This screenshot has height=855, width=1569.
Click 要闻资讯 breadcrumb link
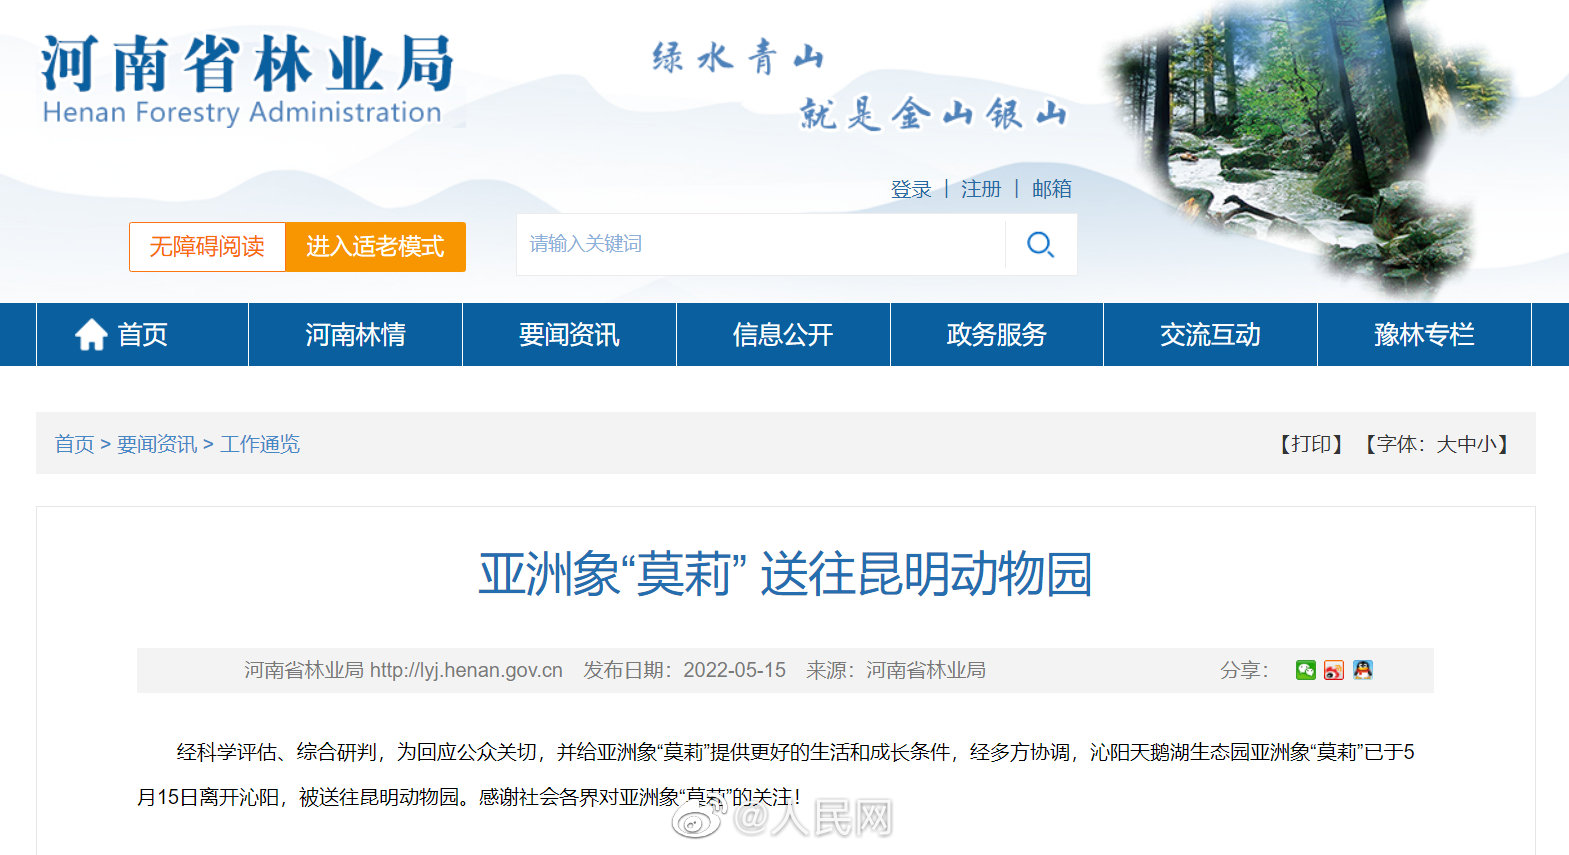[x=157, y=444]
